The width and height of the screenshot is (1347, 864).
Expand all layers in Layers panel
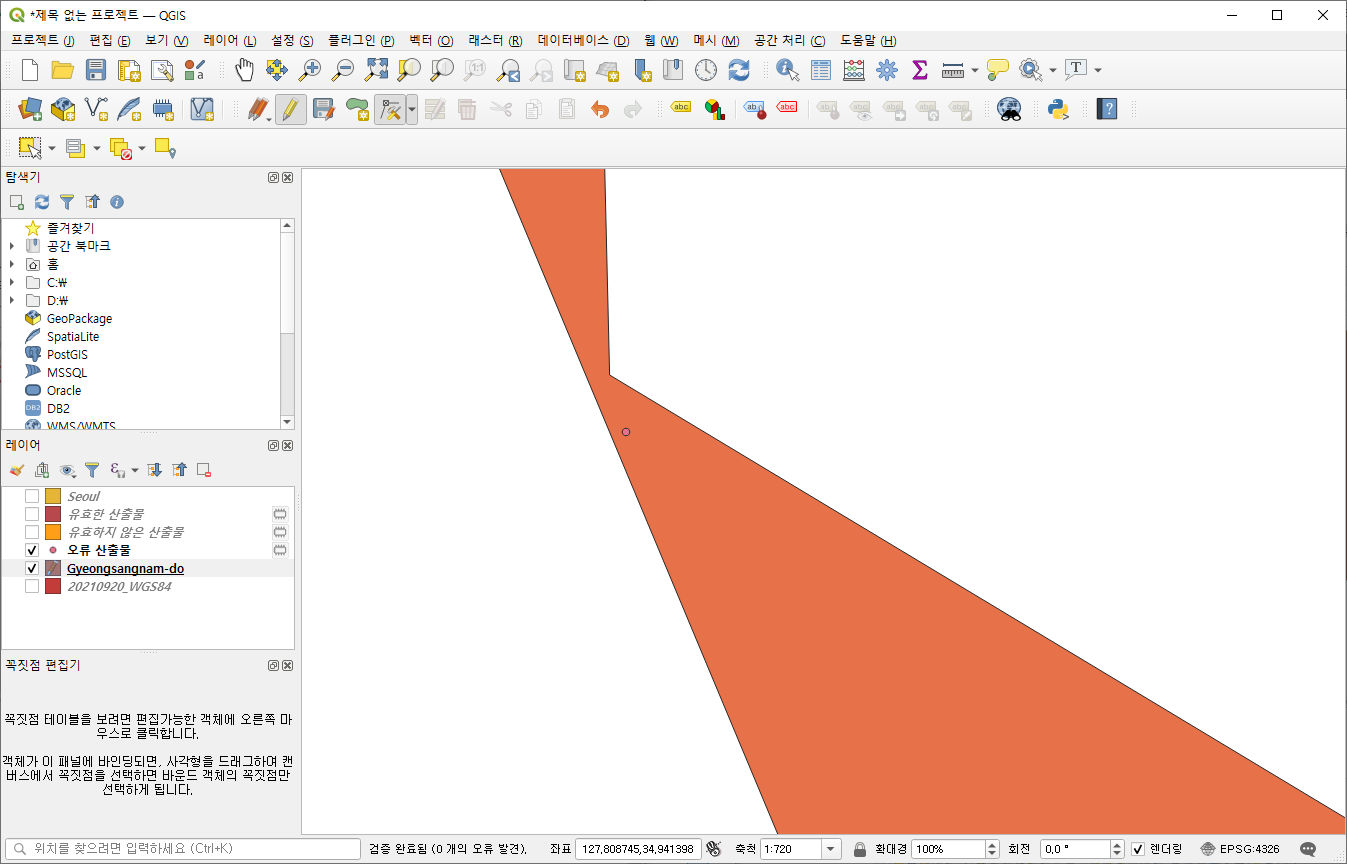(155, 470)
